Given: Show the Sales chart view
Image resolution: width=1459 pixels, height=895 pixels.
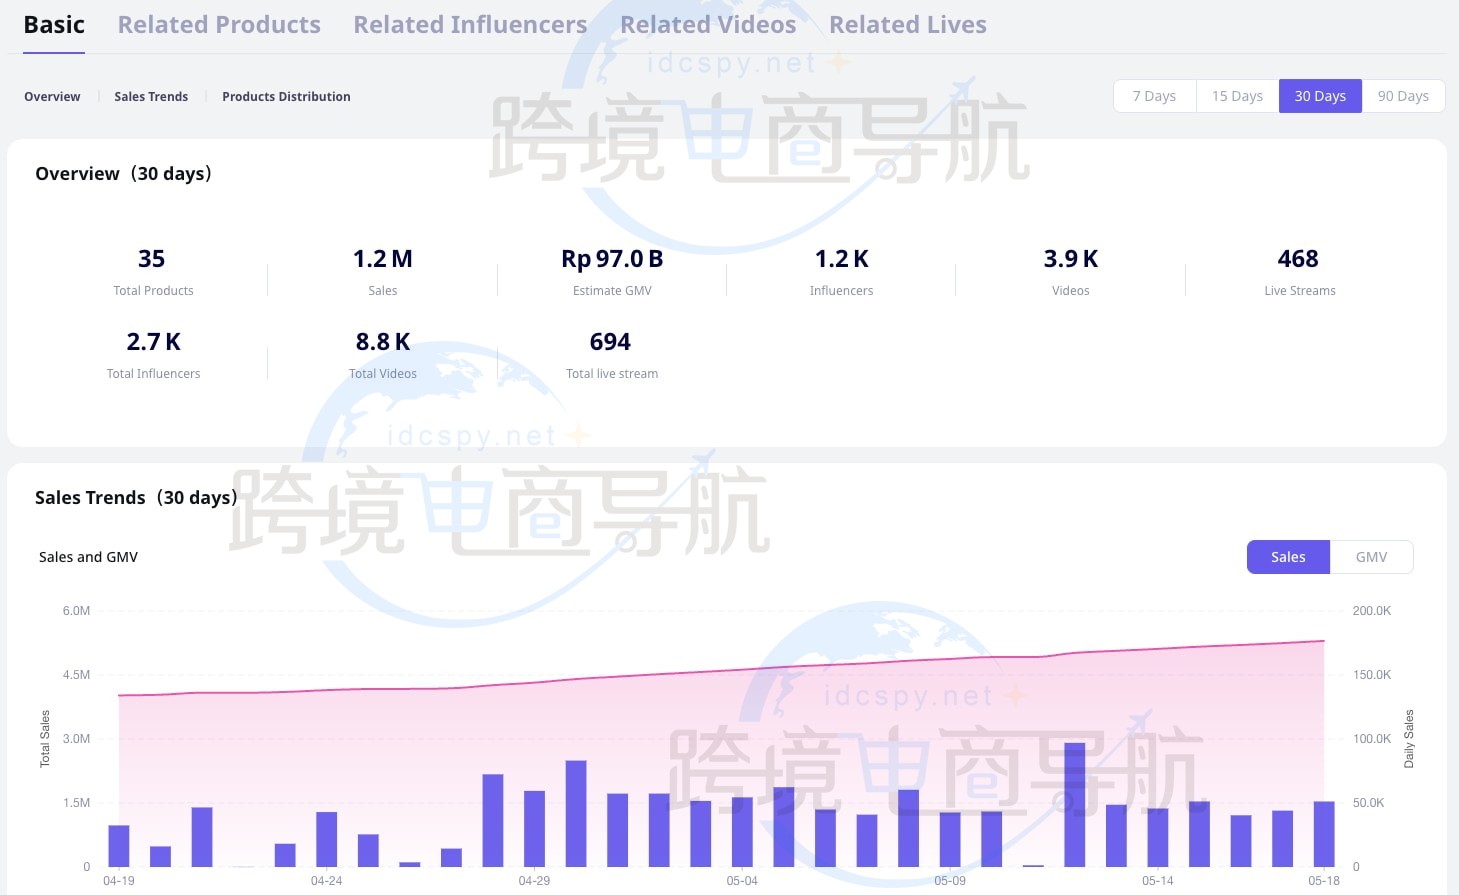Looking at the screenshot, I should (x=1288, y=557).
